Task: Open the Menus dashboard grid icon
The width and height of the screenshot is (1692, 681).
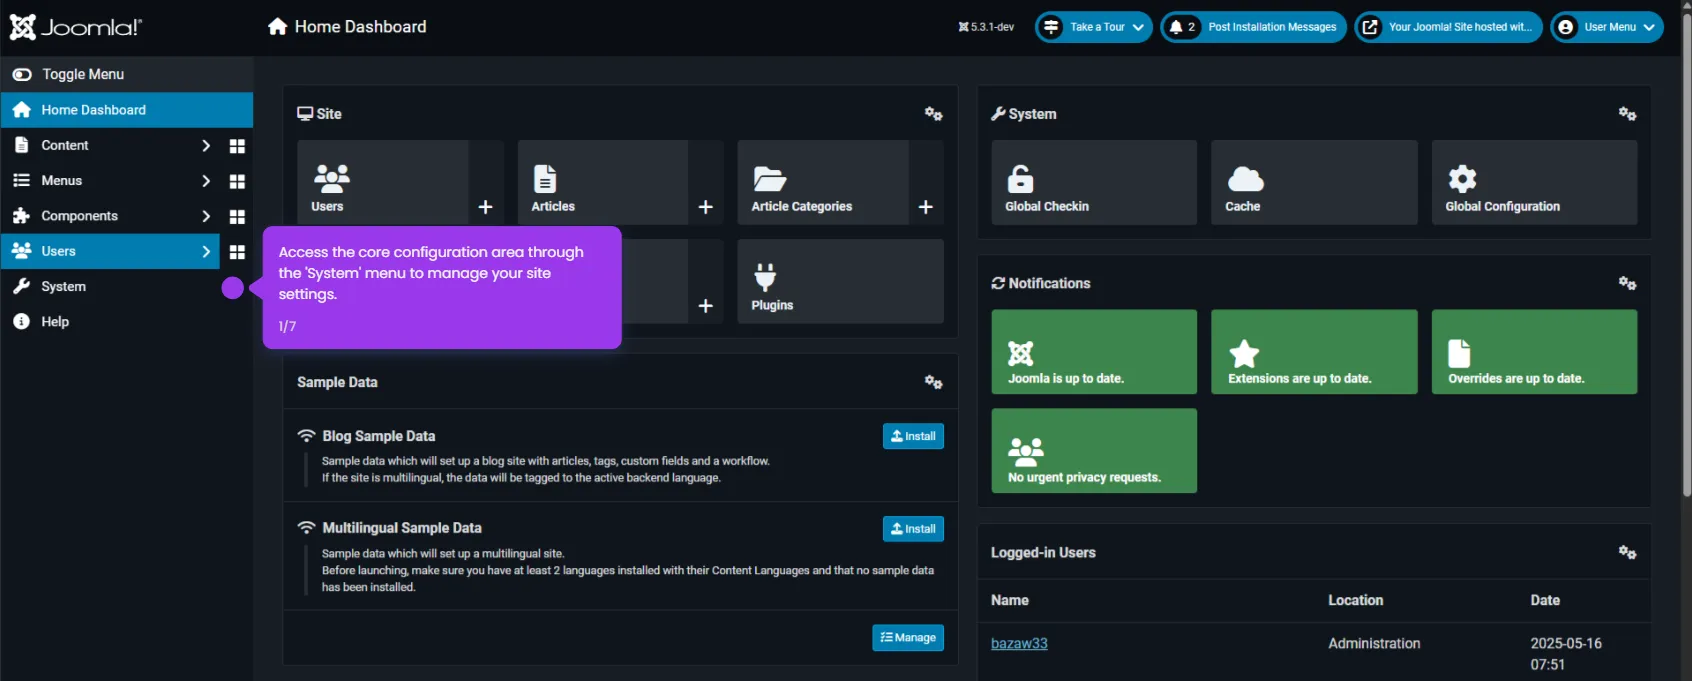Action: pos(237,181)
